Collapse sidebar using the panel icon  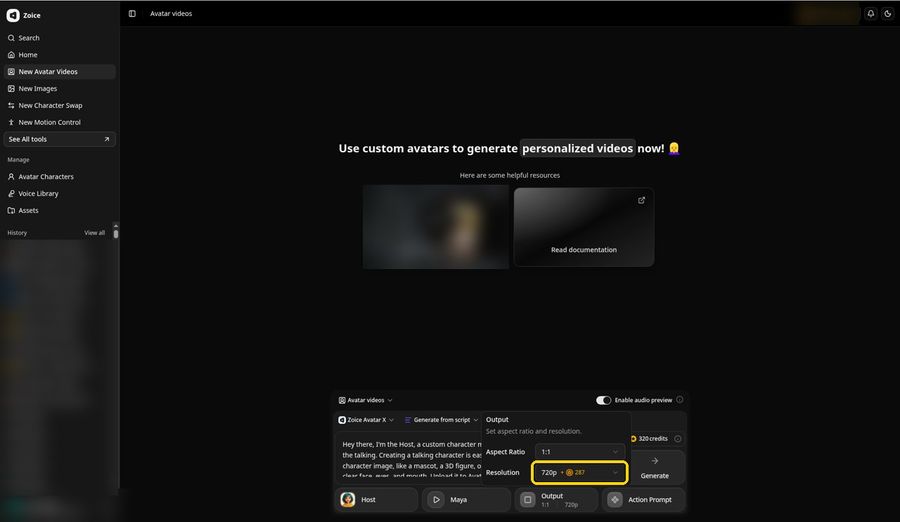(x=132, y=14)
